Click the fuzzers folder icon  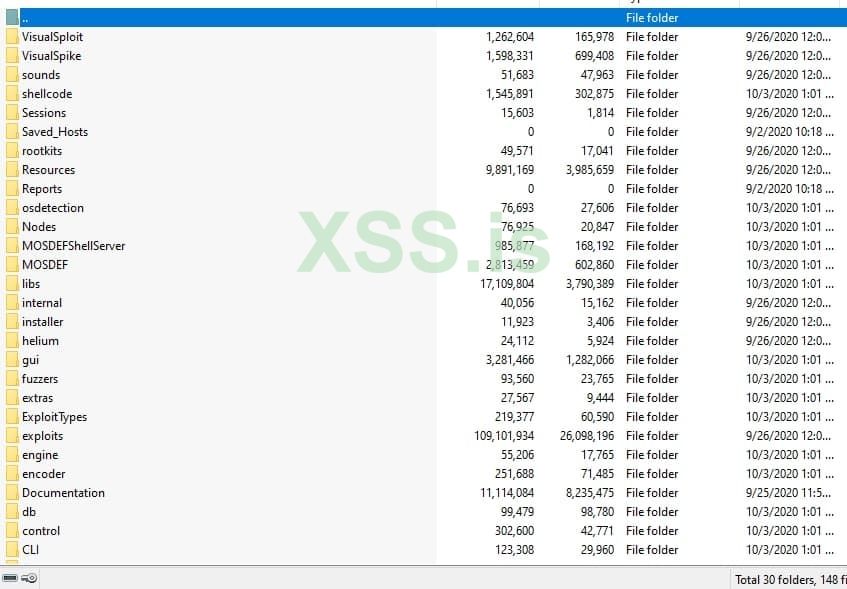tap(12, 378)
